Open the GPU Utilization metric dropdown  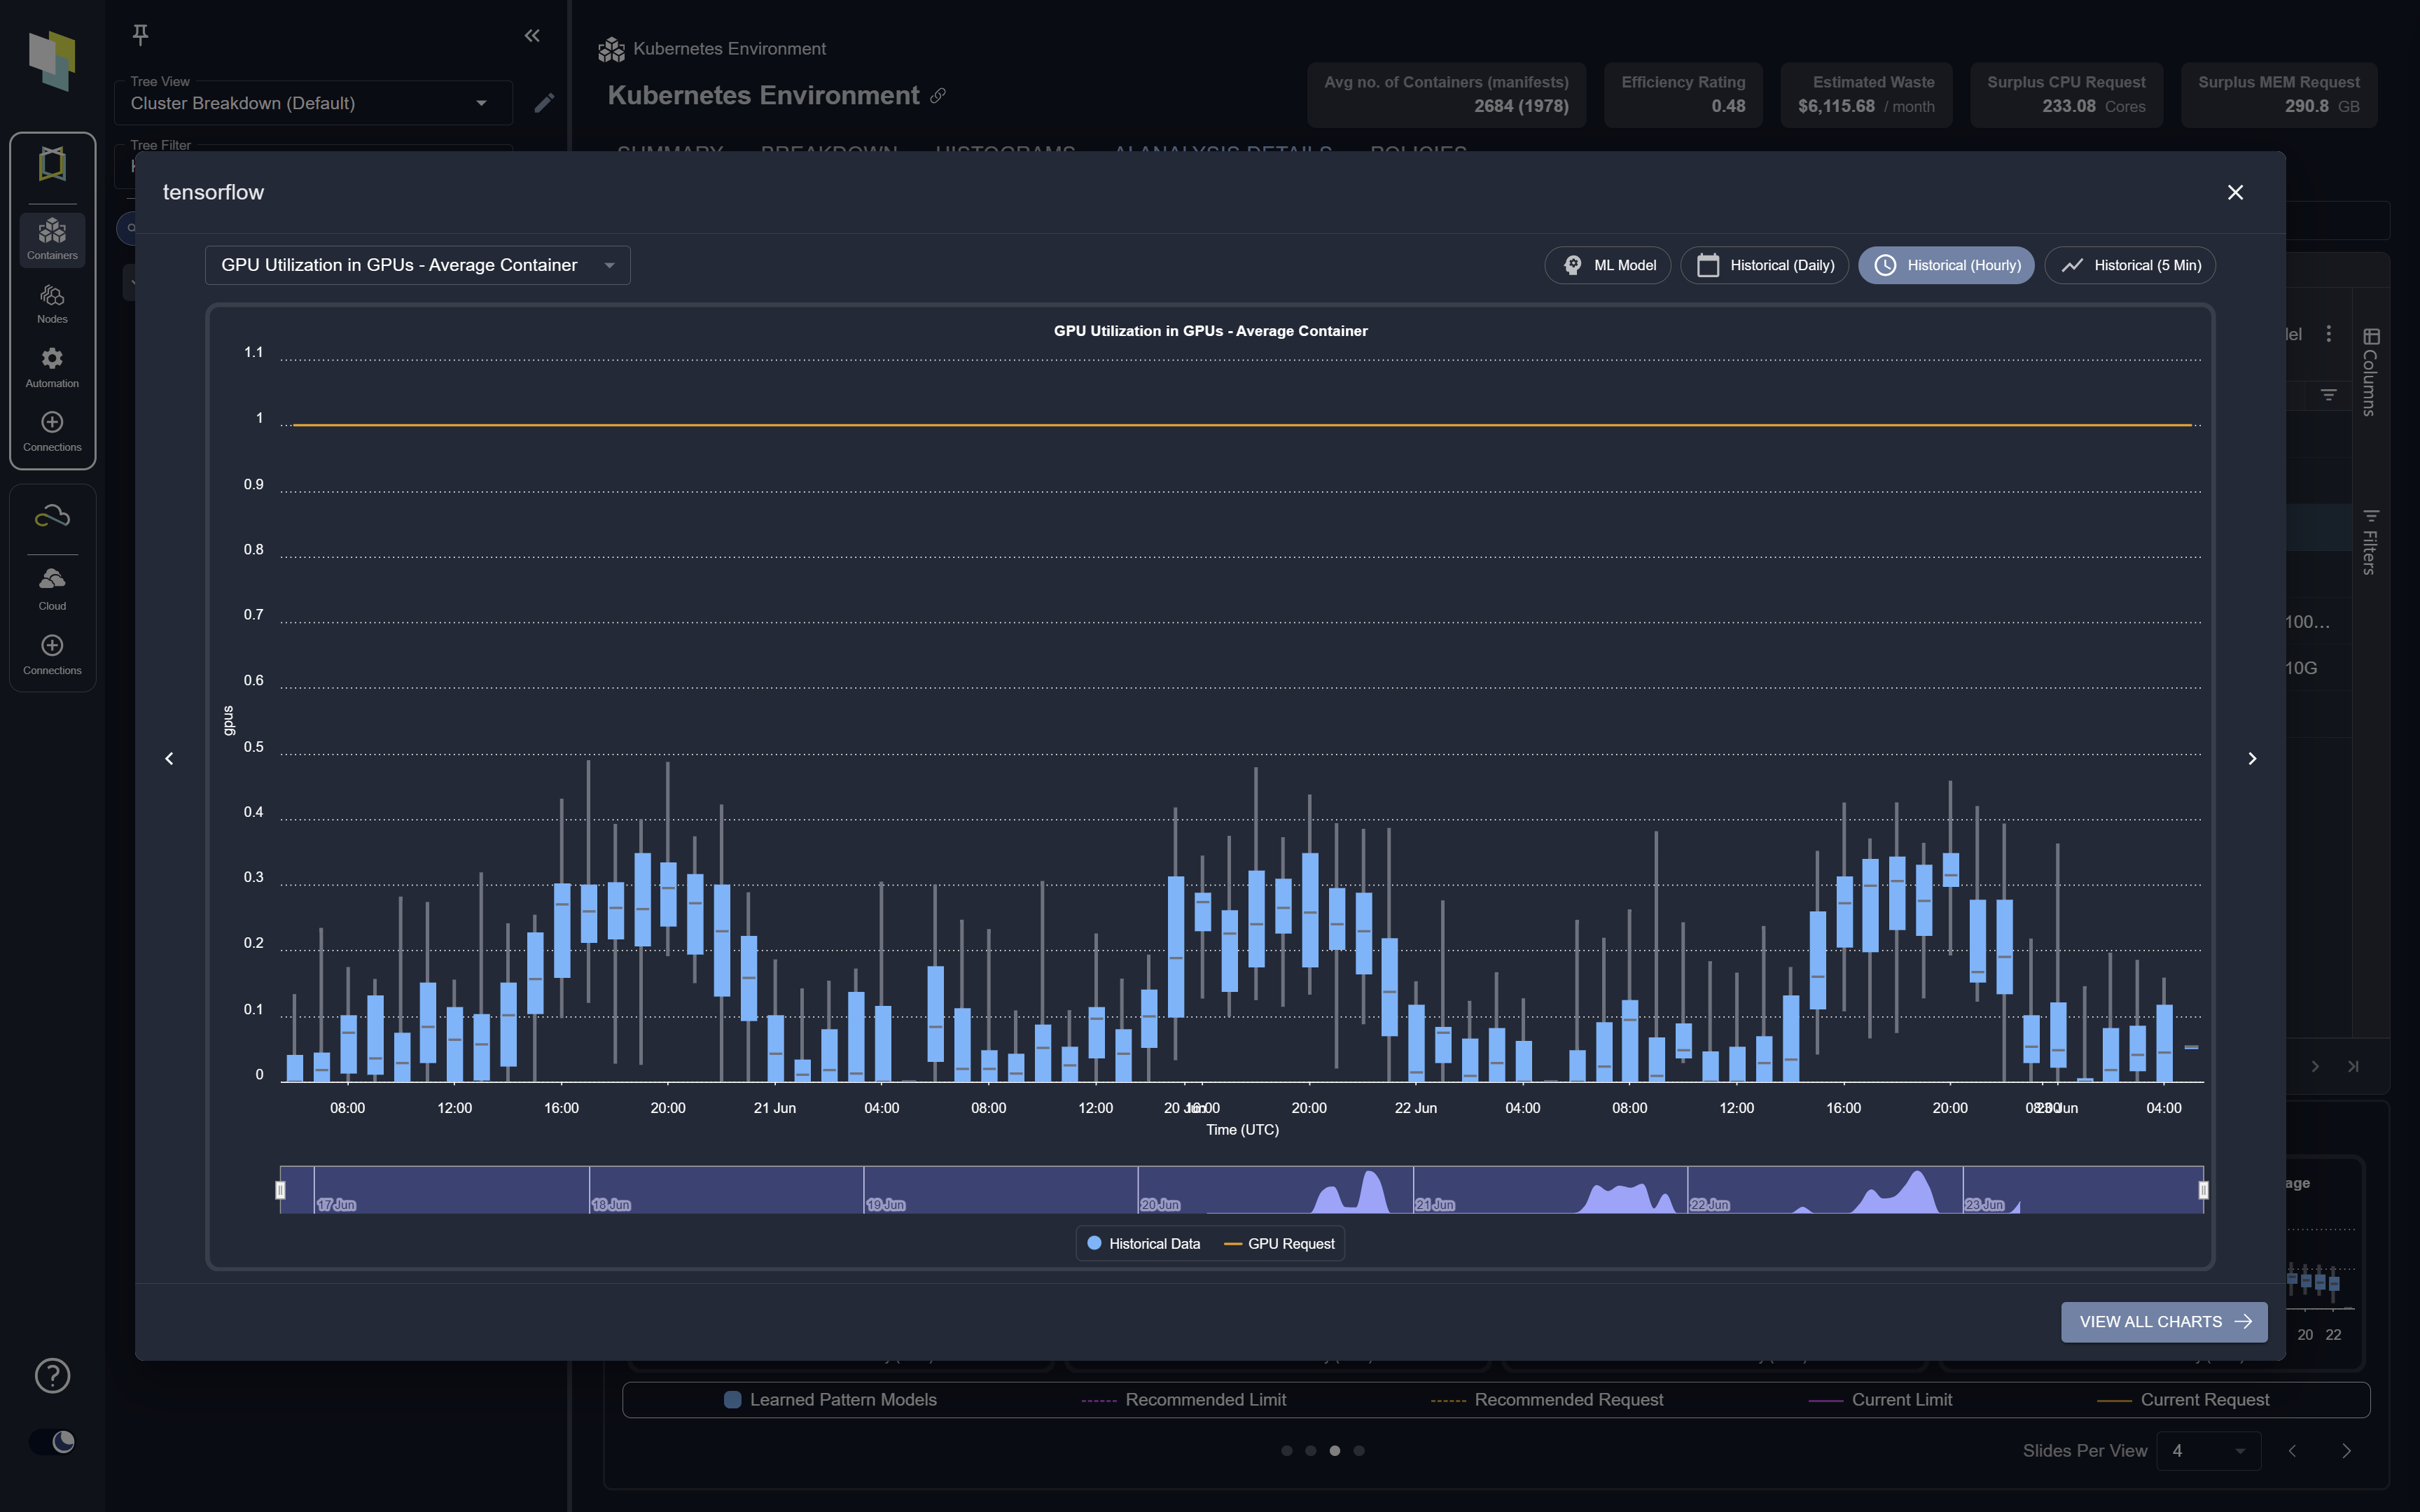pos(417,265)
